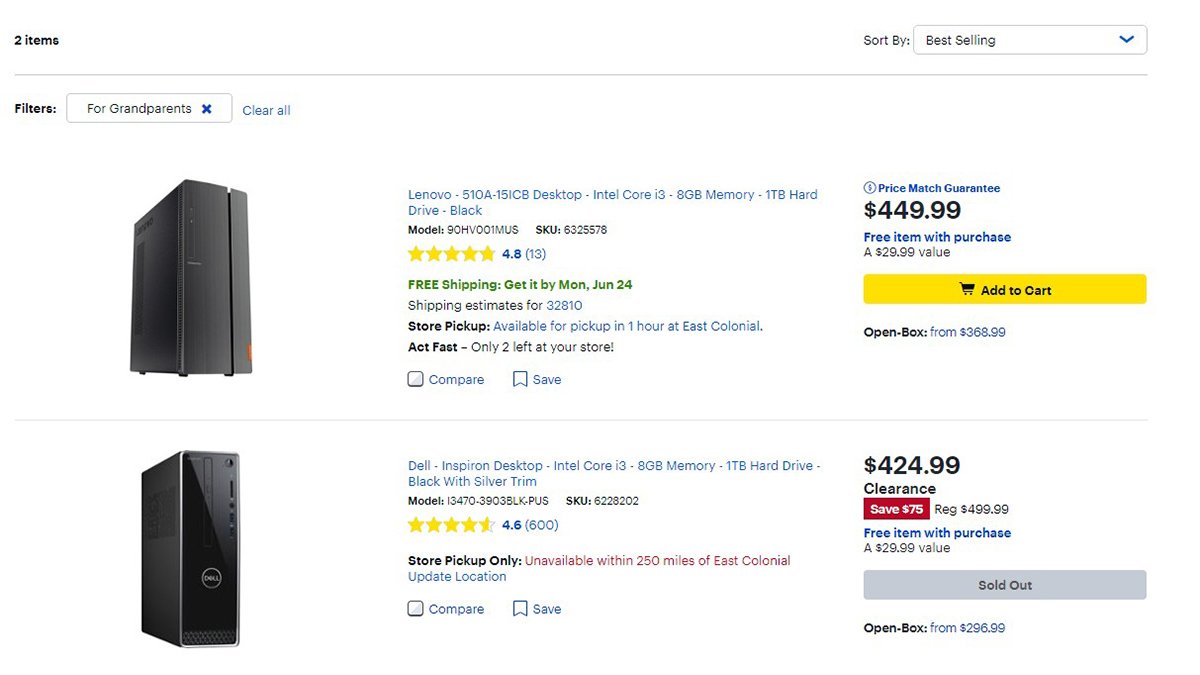This screenshot has height=675, width=1200.
Task: Click Clear all filters link
Action: click(266, 110)
